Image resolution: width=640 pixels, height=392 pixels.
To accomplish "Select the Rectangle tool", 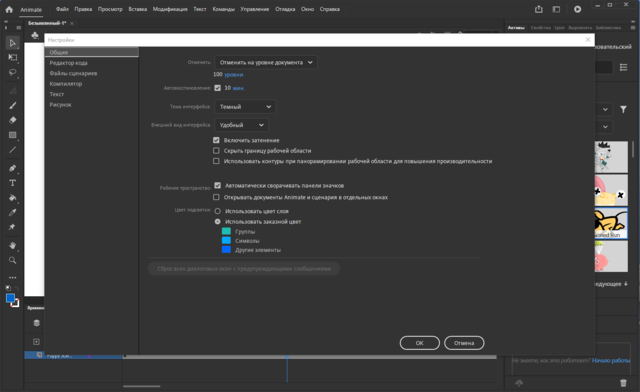I will point(13,135).
